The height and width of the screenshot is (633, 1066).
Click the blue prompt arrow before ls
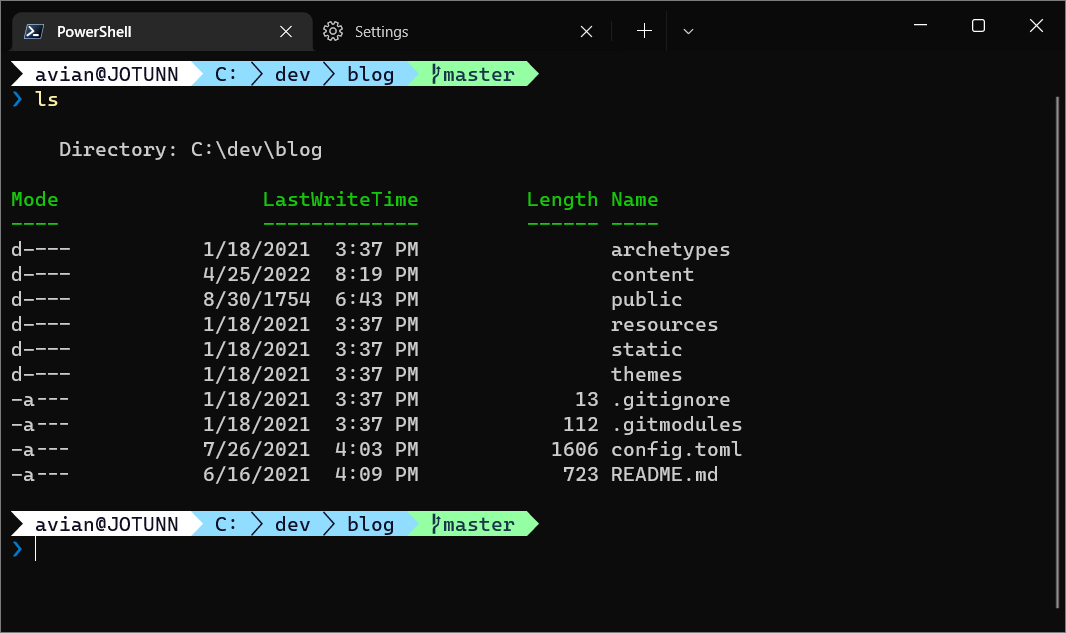pos(18,98)
